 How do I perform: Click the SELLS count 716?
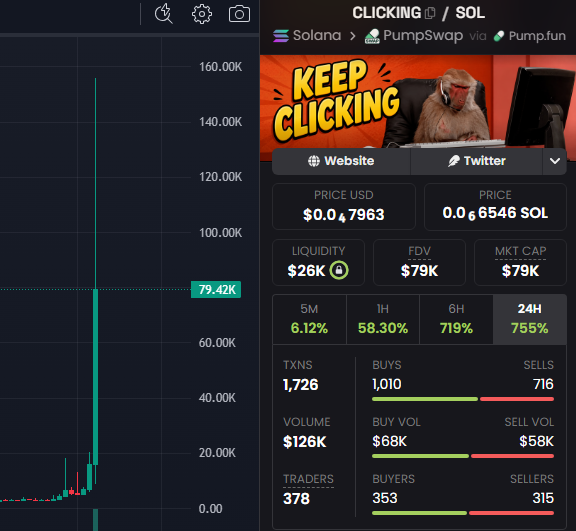tap(543, 384)
